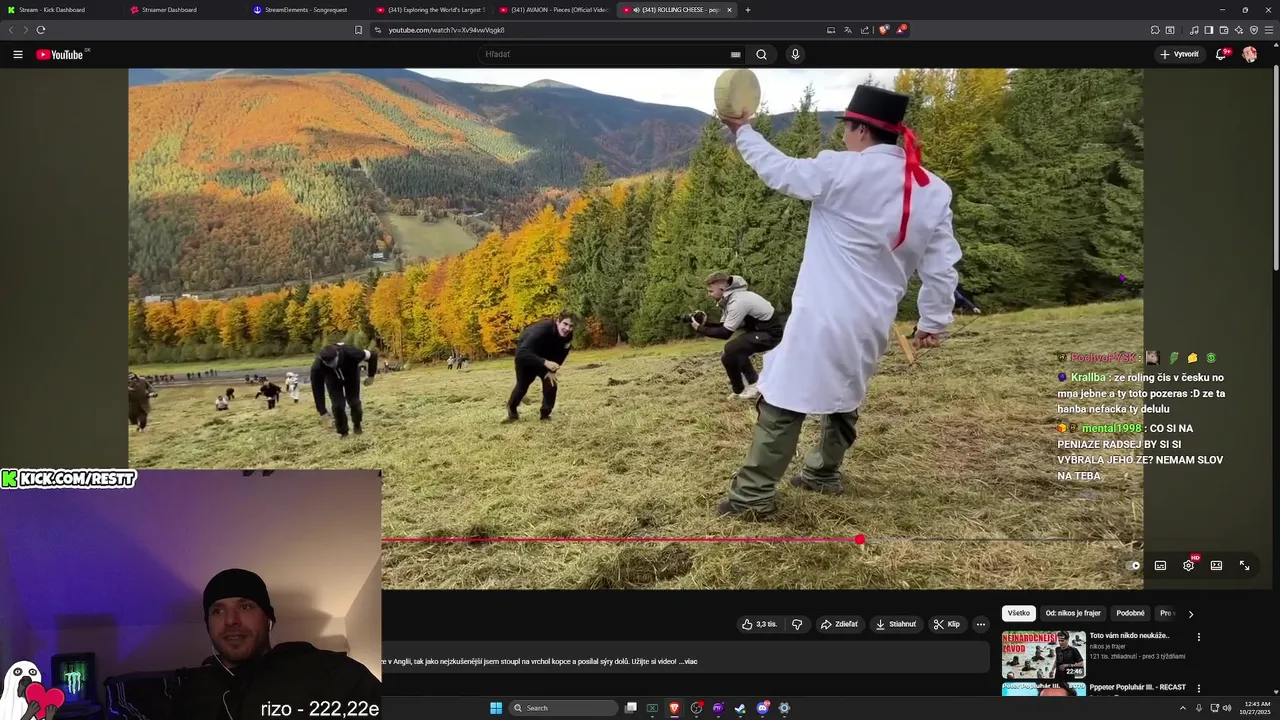Open the Windows Start menu
This screenshot has width=1280, height=720.
[496, 708]
